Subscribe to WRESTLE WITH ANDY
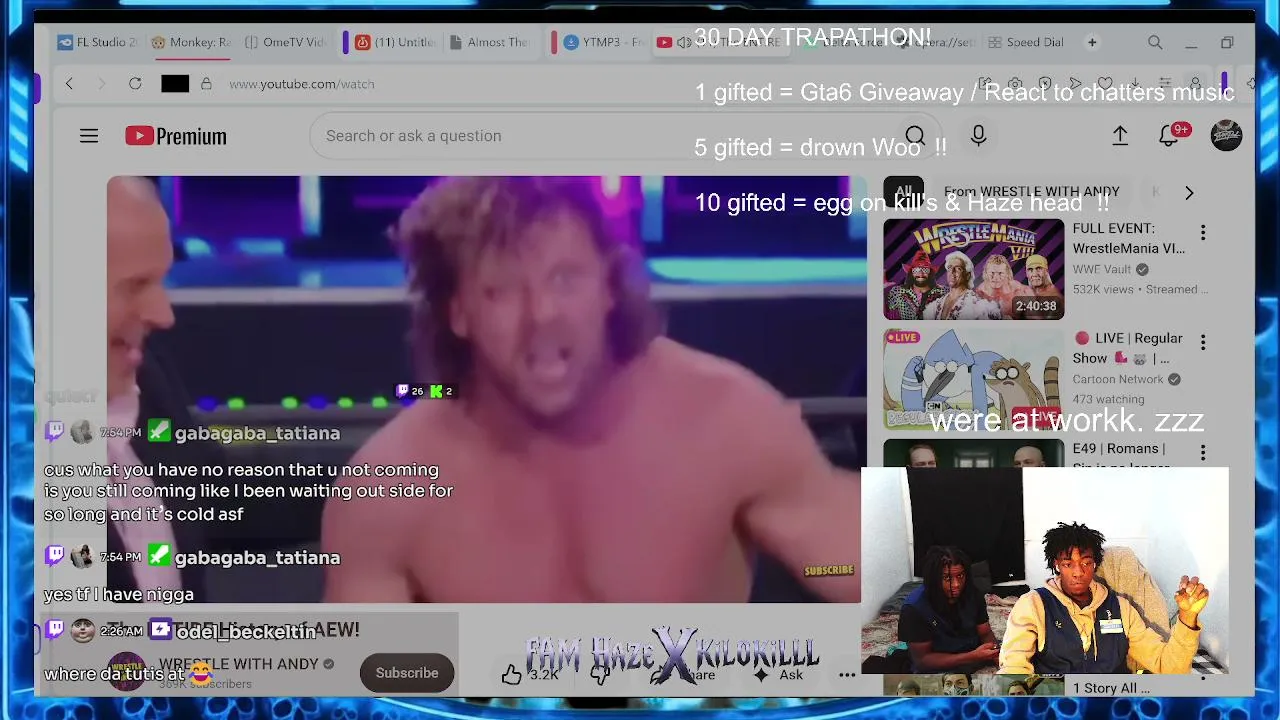The height and width of the screenshot is (720, 1280). pyautogui.click(x=407, y=673)
